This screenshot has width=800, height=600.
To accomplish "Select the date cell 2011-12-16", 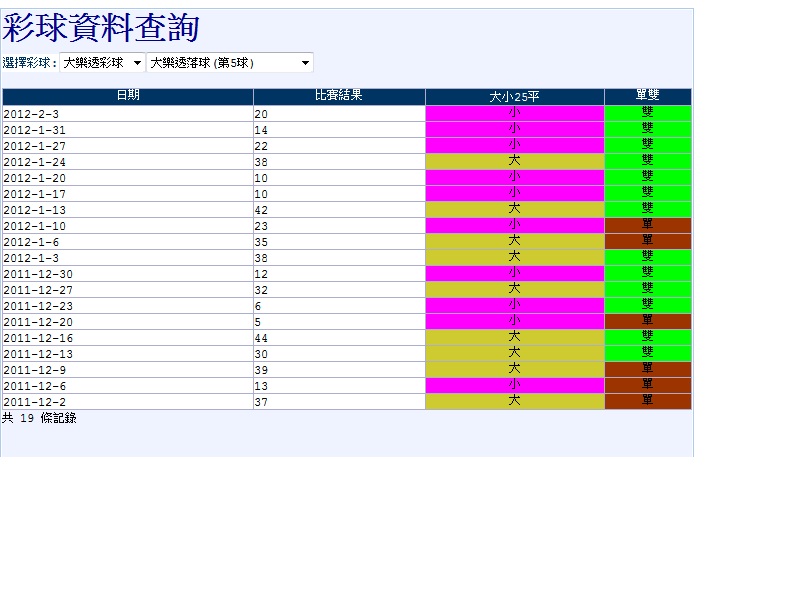I will pyautogui.click(x=128, y=338).
